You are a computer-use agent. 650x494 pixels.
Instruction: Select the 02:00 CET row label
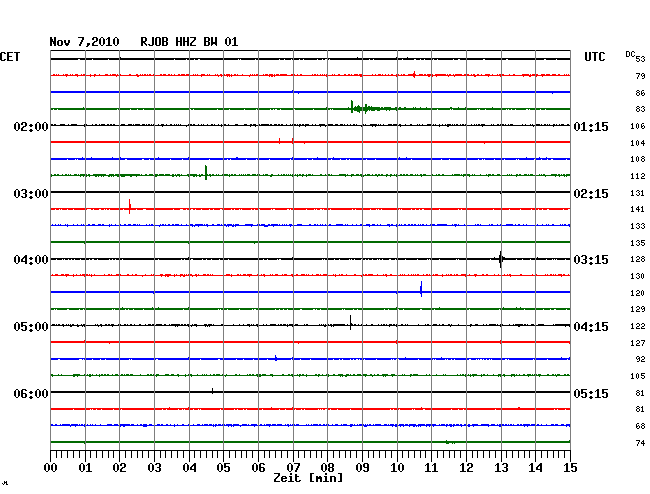(x=31, y=126)
